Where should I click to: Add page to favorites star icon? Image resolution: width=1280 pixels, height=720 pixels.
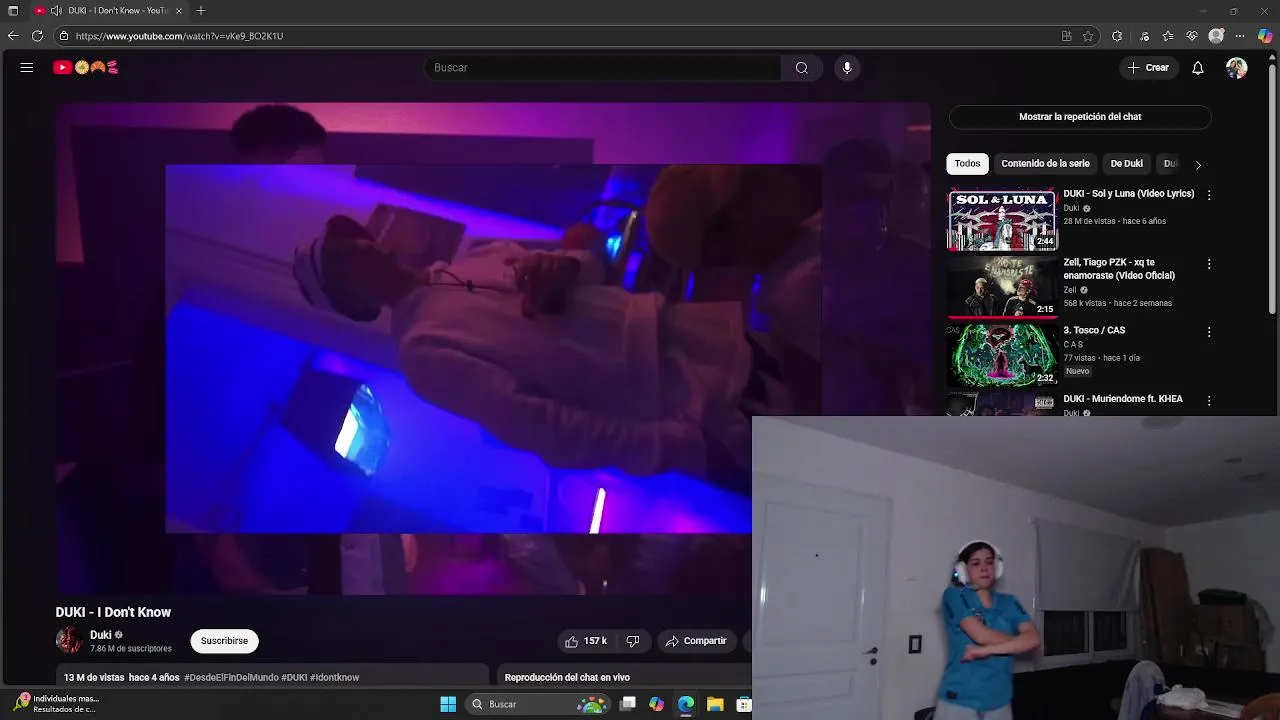pyautogui.click(x=1088, y=36)
